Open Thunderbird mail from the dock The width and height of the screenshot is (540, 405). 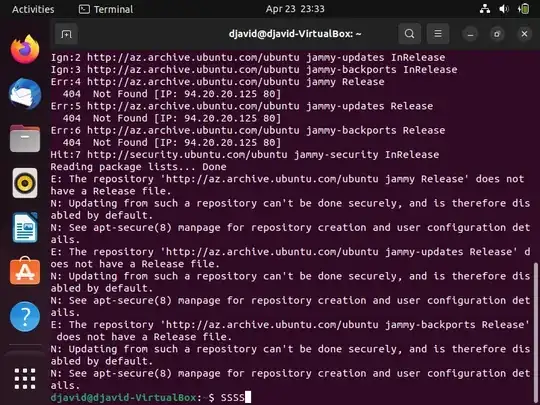tap(25, 94)
